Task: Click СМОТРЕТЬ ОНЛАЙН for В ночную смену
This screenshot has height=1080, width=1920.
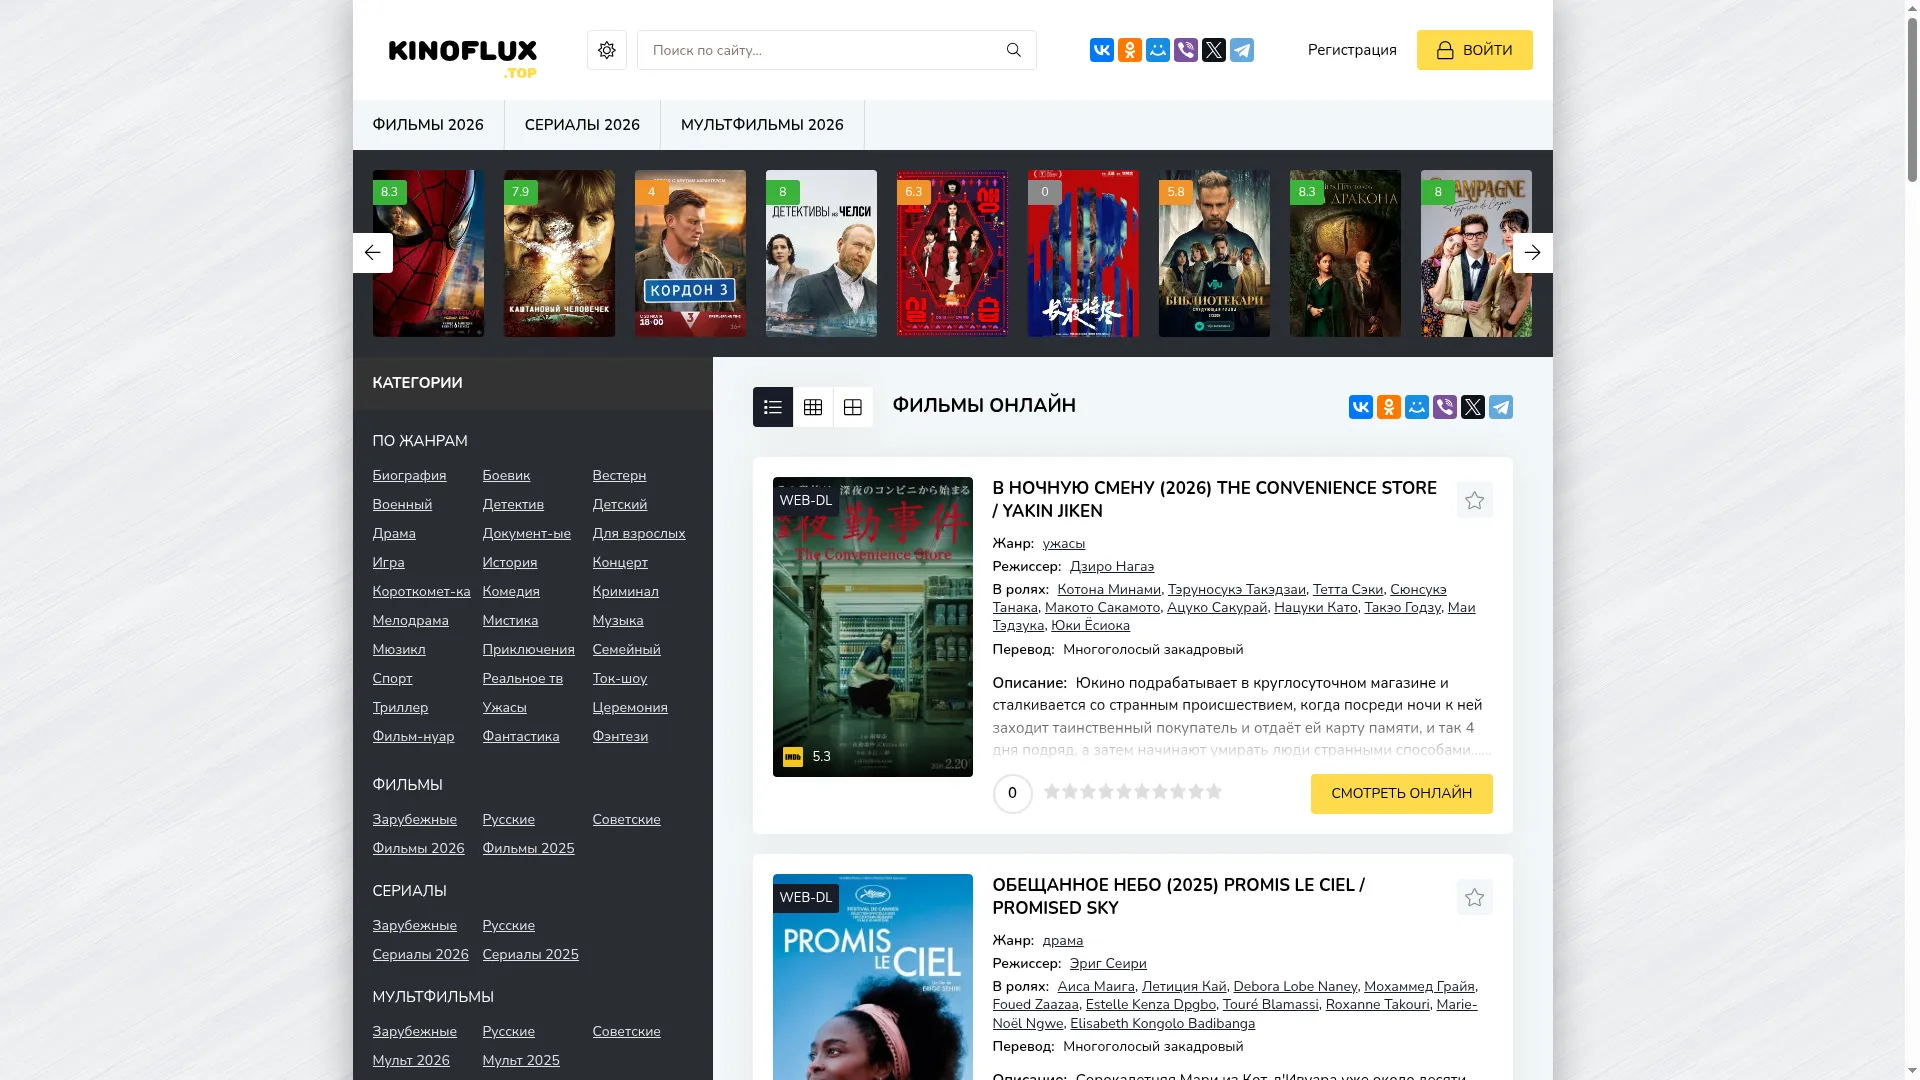Action: [x=1402, y=794]
